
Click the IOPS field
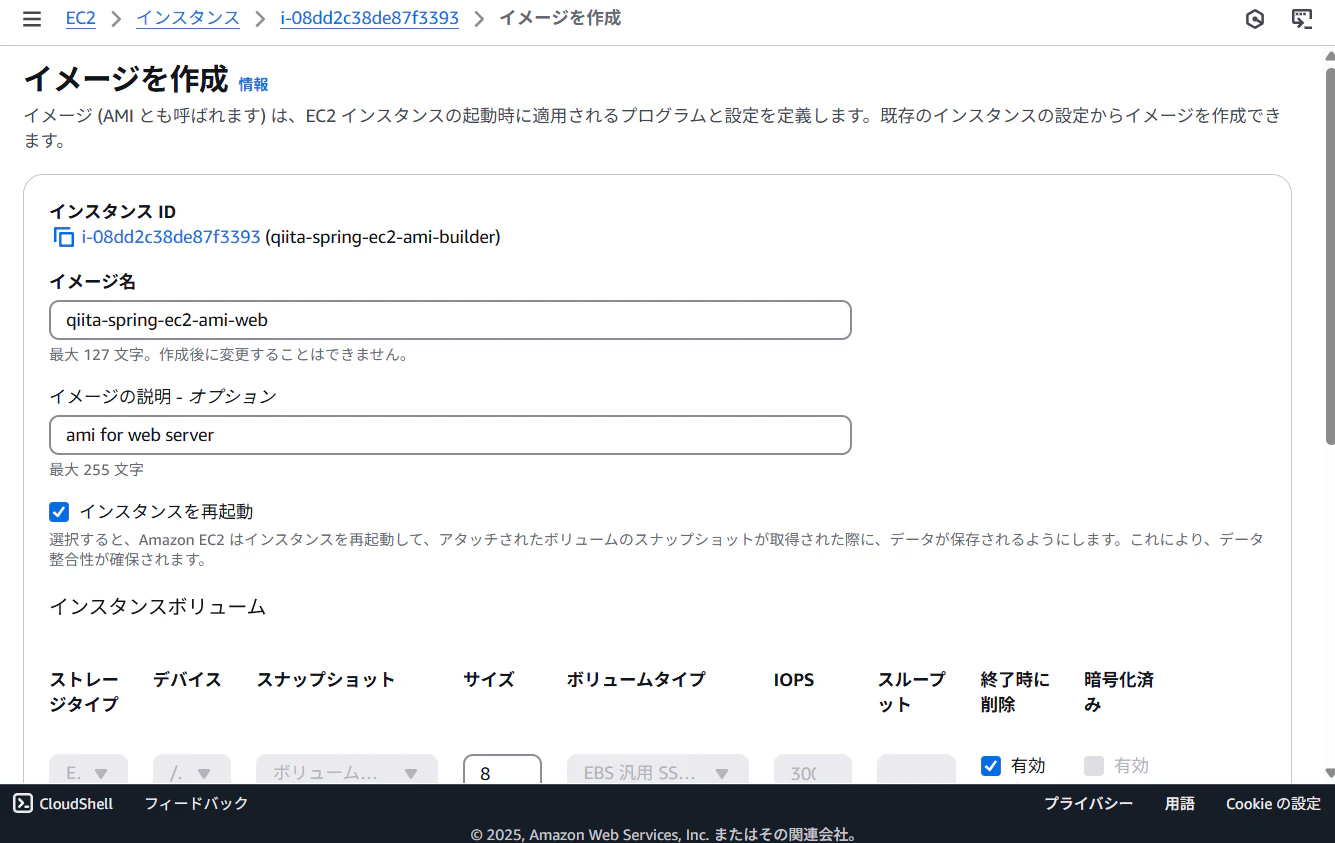[x=813, y=770]
